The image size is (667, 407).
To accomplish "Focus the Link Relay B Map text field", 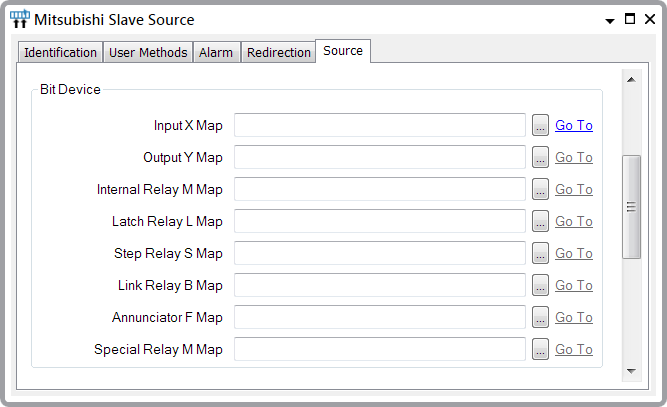I will pyautogui.click(x=379, y=285).
